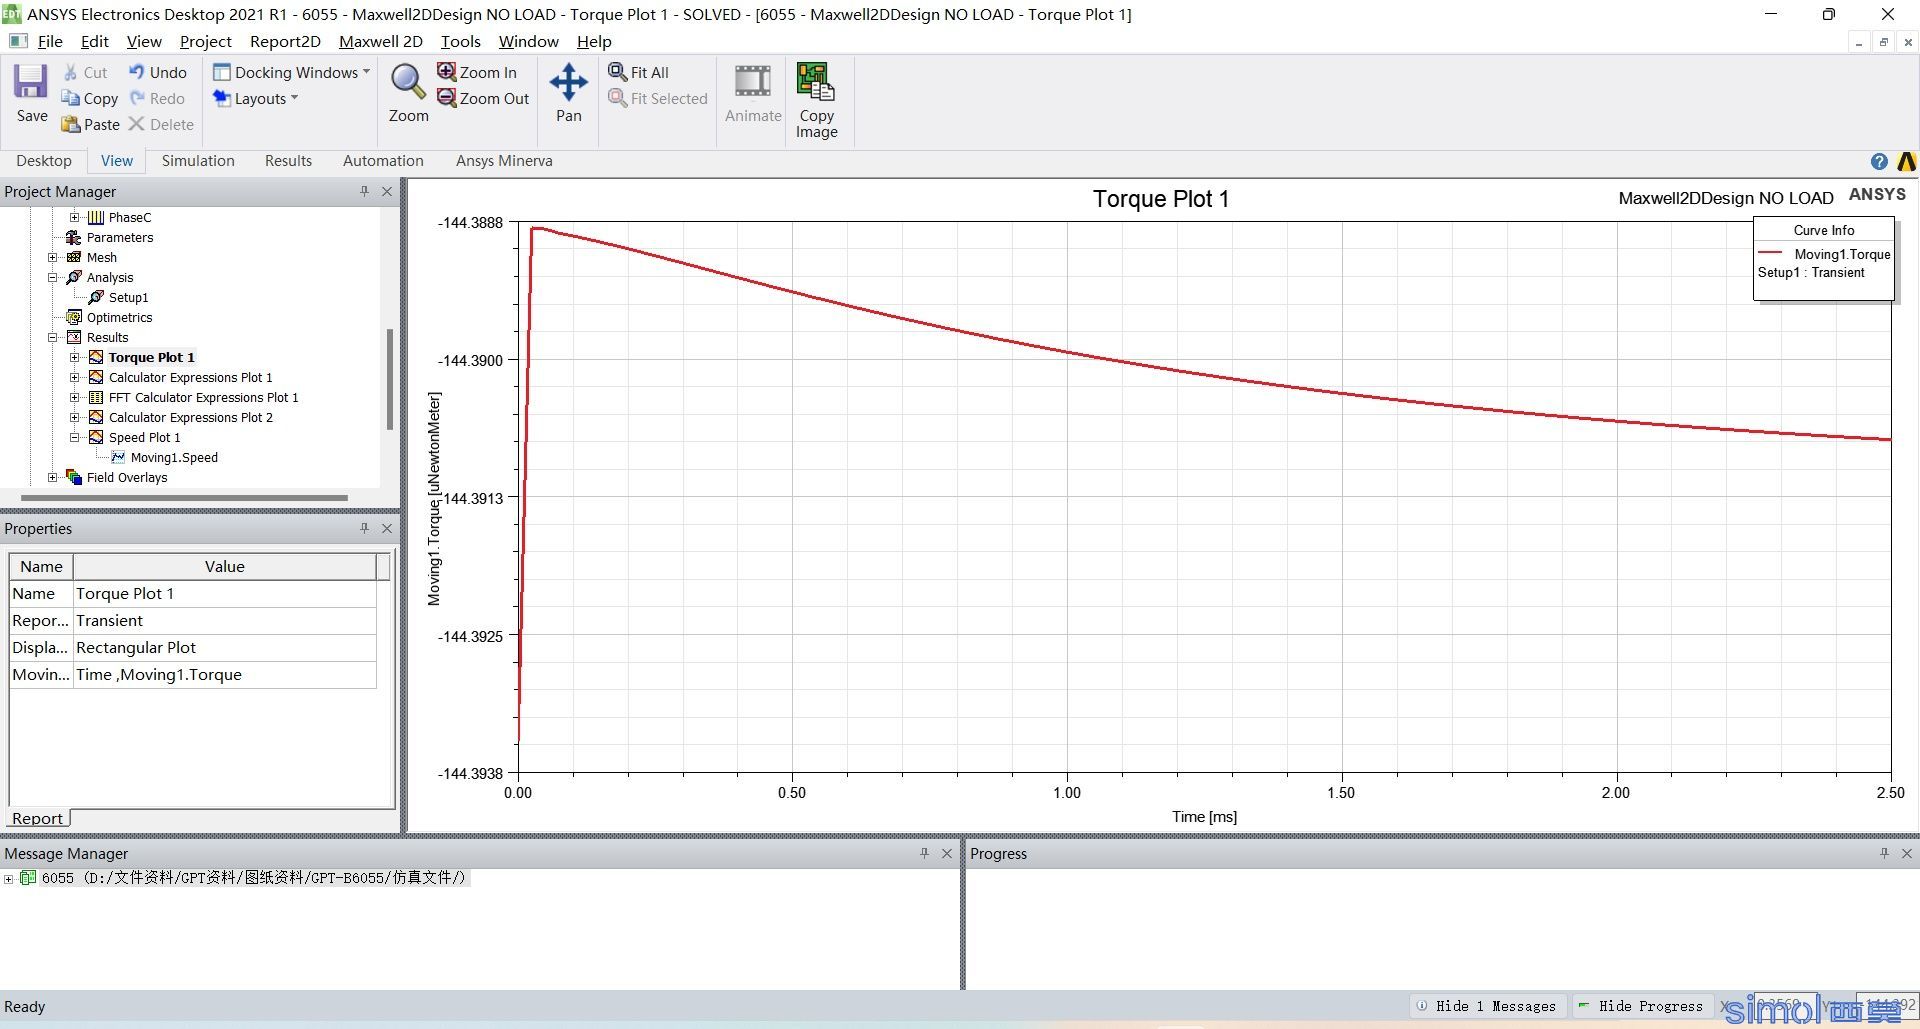The width and height of the screenshot is (1920, 1029).
Task: Expand the Torque Plot 1 node
Action: click(x=74, y=357)
